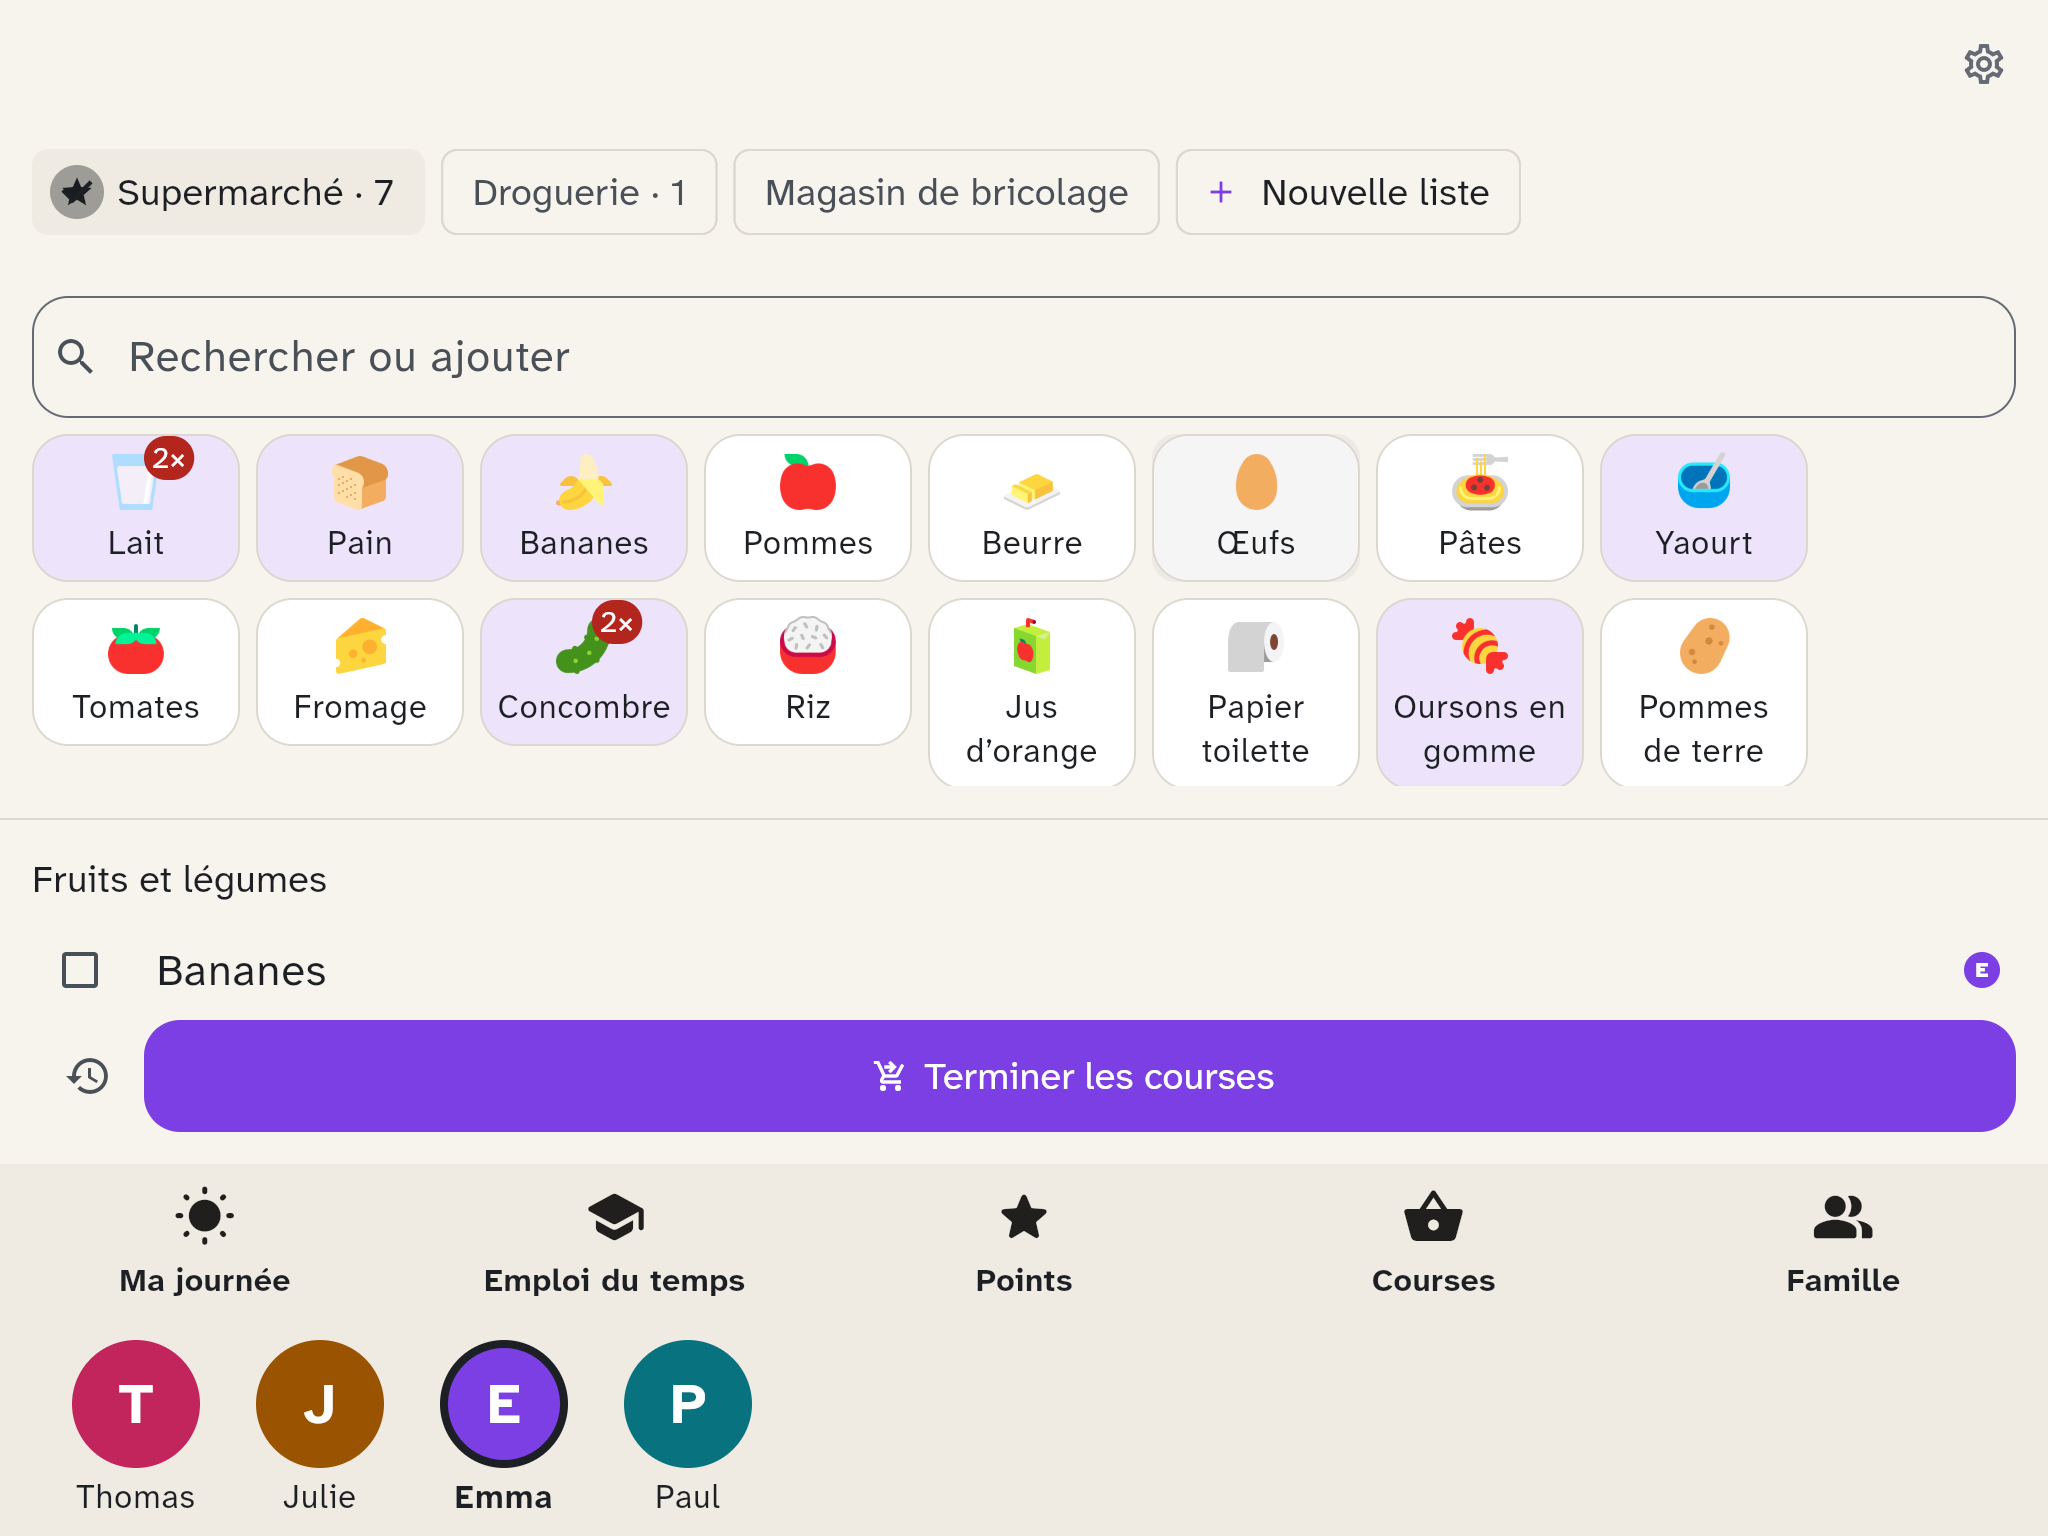Add Jus d'orange tile
The image size is (2048, 1536).
pyautogui.click(x=1032, y=693)
